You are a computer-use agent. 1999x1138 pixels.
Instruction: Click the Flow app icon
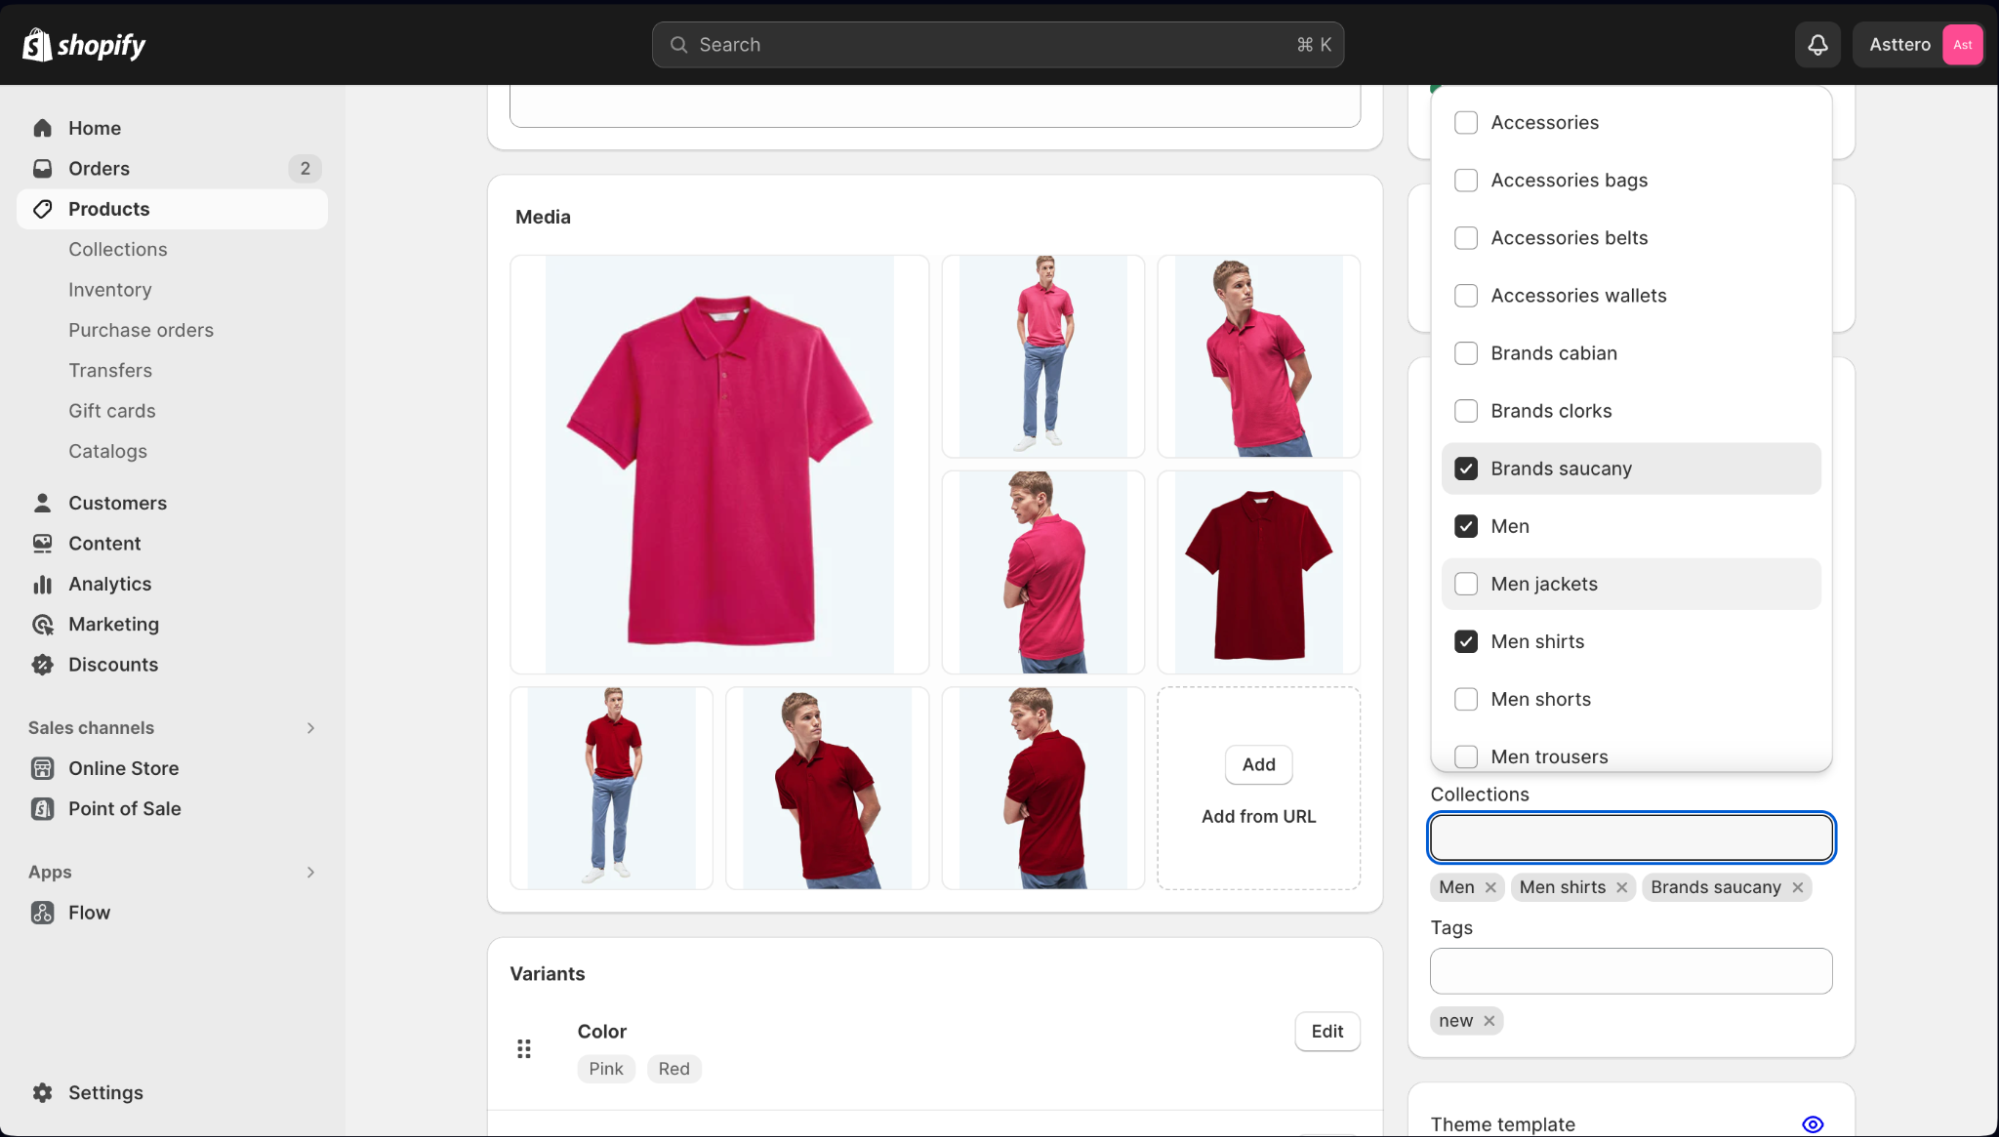[42, 913]
